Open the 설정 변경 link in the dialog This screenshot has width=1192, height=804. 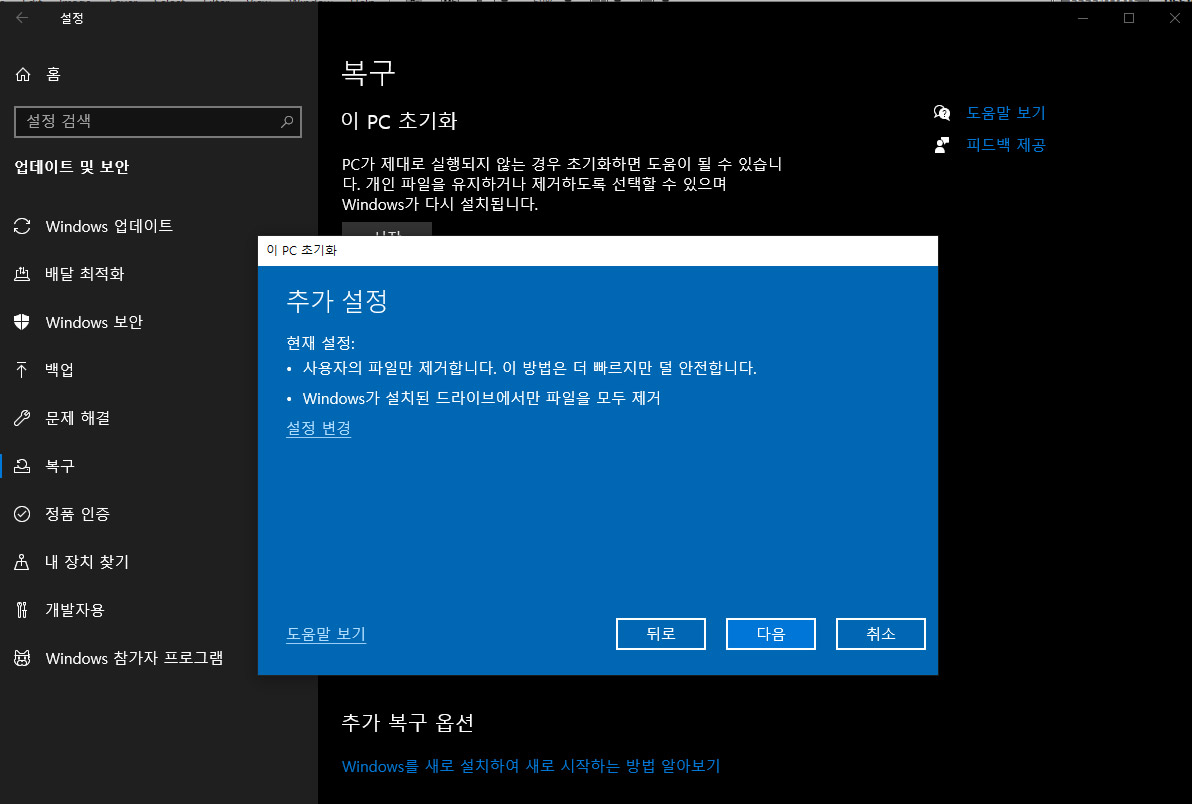click(x=318, y=428)
